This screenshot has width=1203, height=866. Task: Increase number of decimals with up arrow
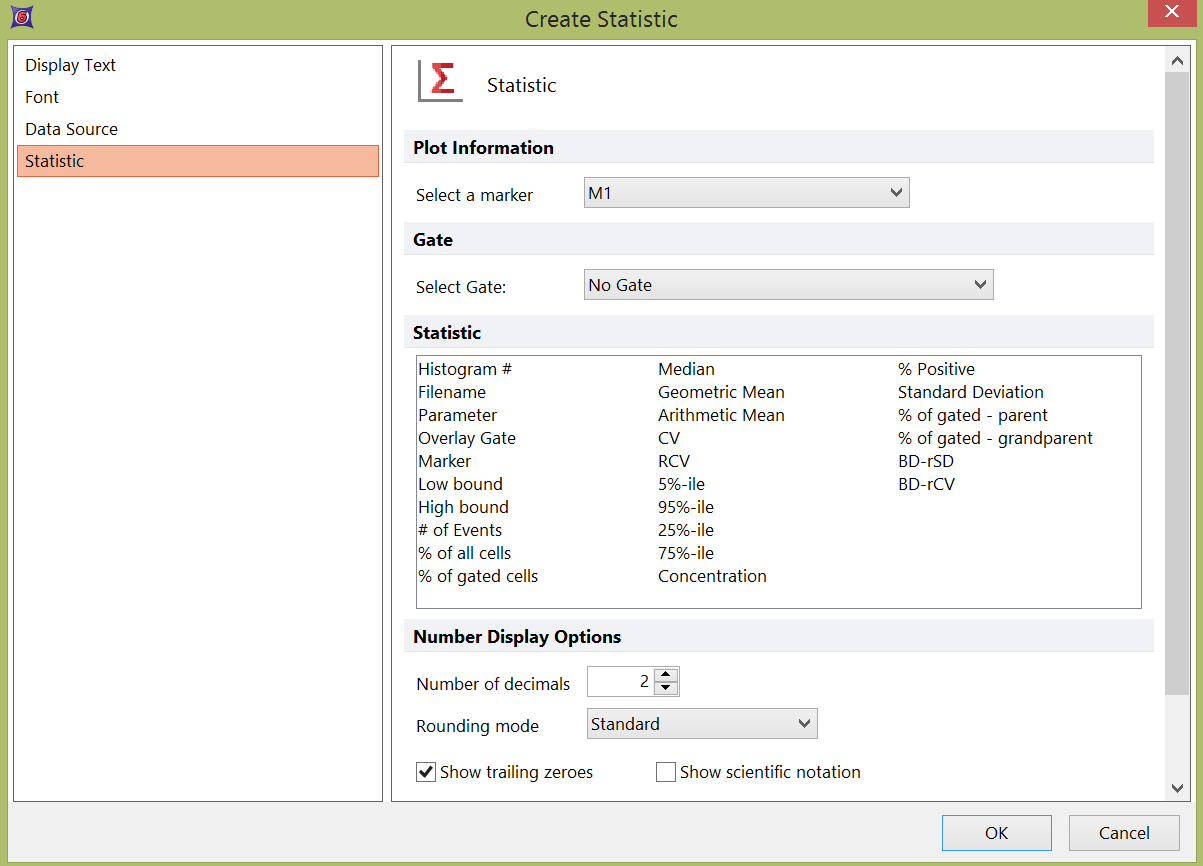pos(667,675)
